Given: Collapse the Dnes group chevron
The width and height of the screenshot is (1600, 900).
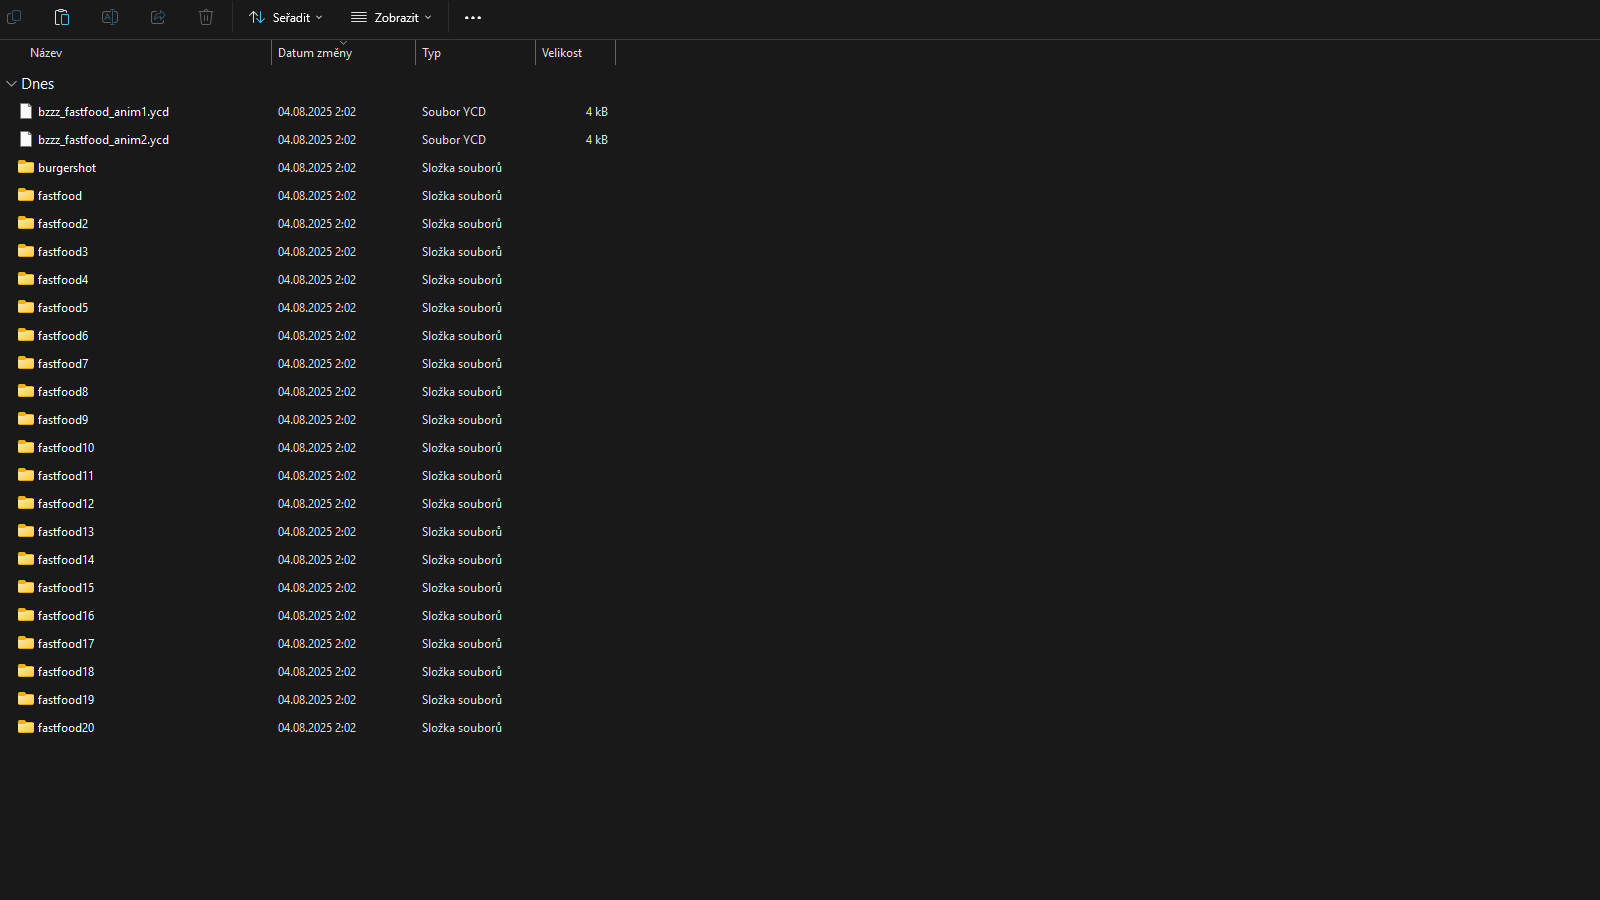Looking at the screenshot, I should pos(12,84).
